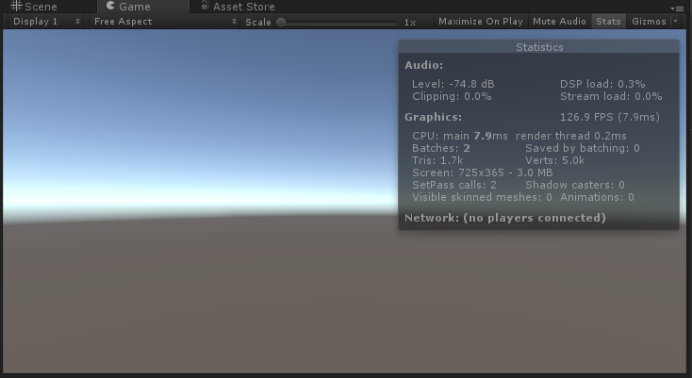Click the Statistics panel title
The image size is (692, 378).
[539, 47]
